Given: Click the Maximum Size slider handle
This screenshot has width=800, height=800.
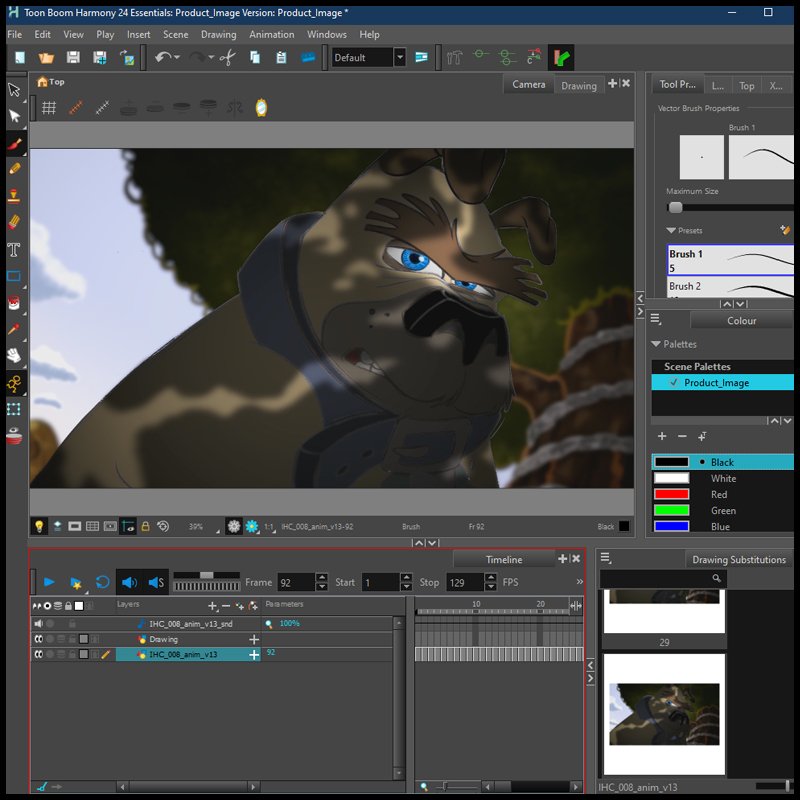Looking at the screenshot, I should pyautogui.click(x=675, y=207).
